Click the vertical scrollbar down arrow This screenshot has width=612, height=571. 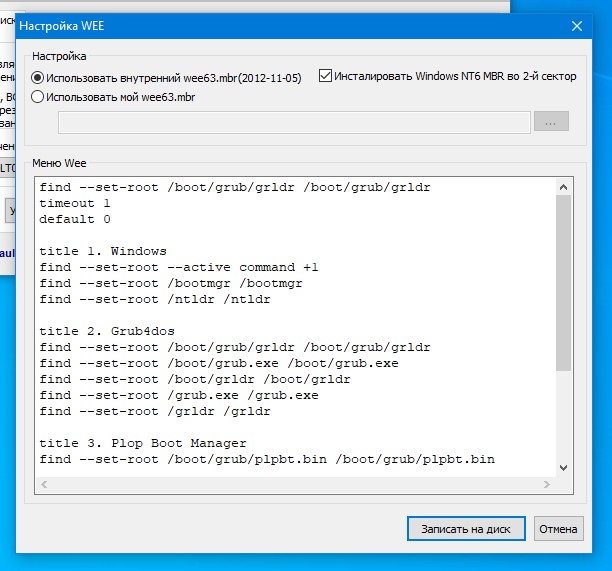point(563,468)
